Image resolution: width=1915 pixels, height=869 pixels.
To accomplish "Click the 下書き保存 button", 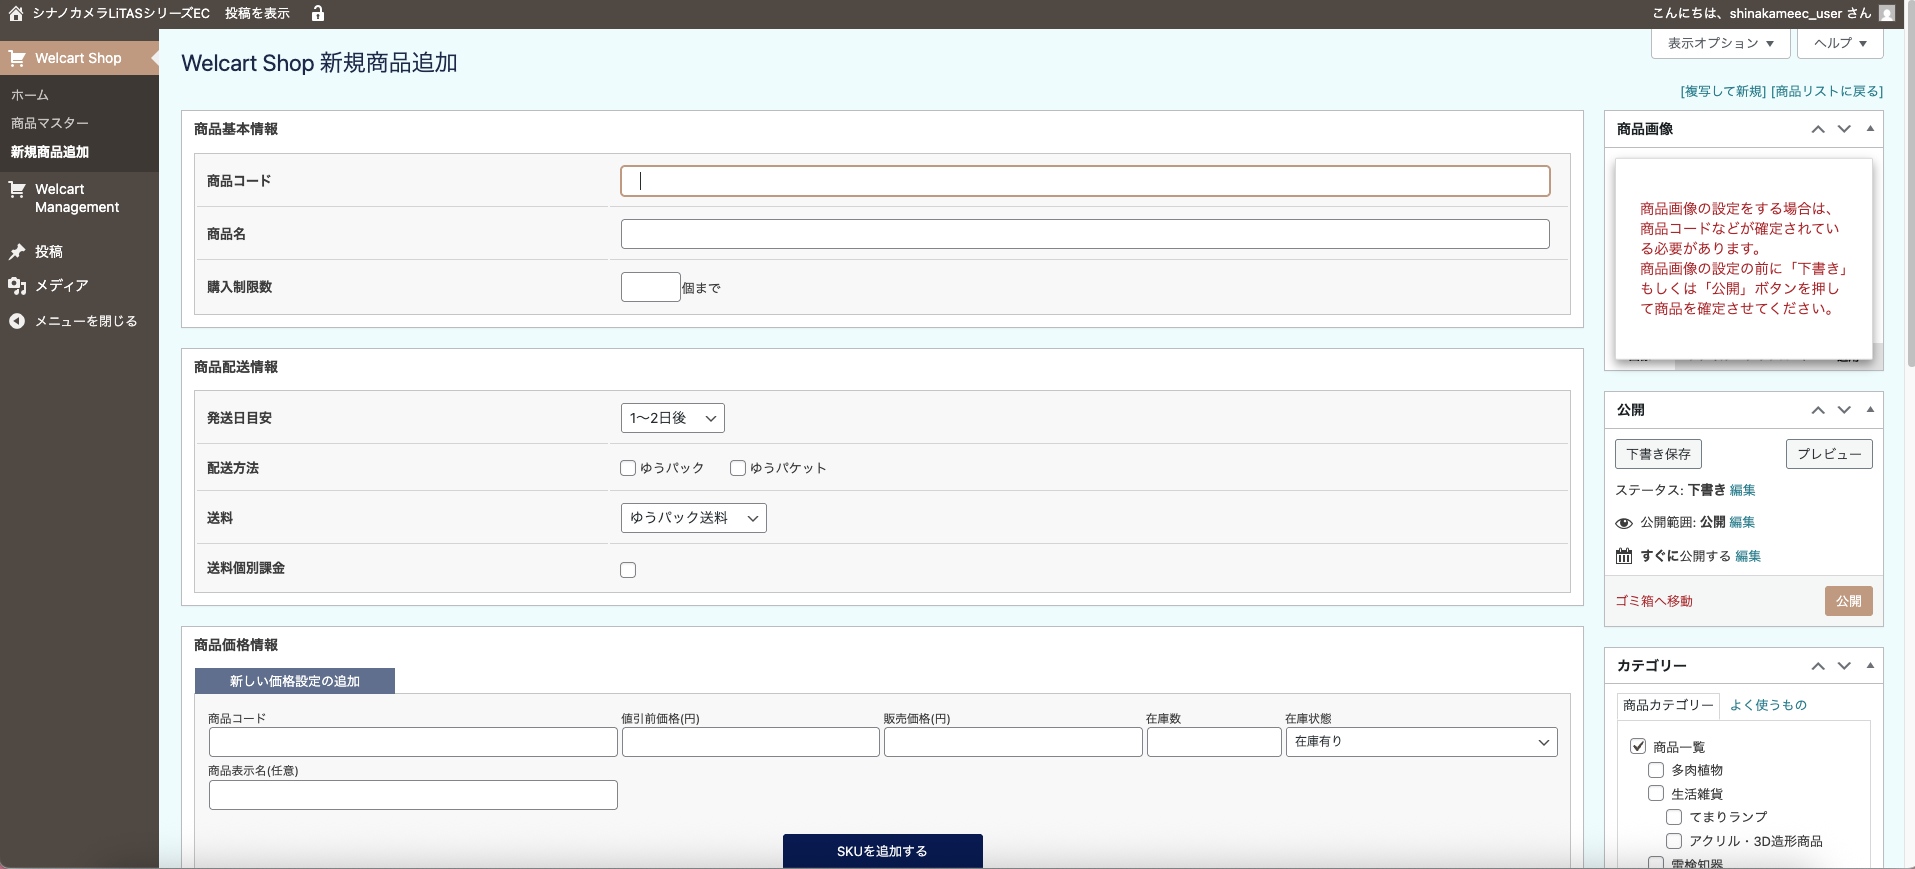I will (x=1658, y=454).
